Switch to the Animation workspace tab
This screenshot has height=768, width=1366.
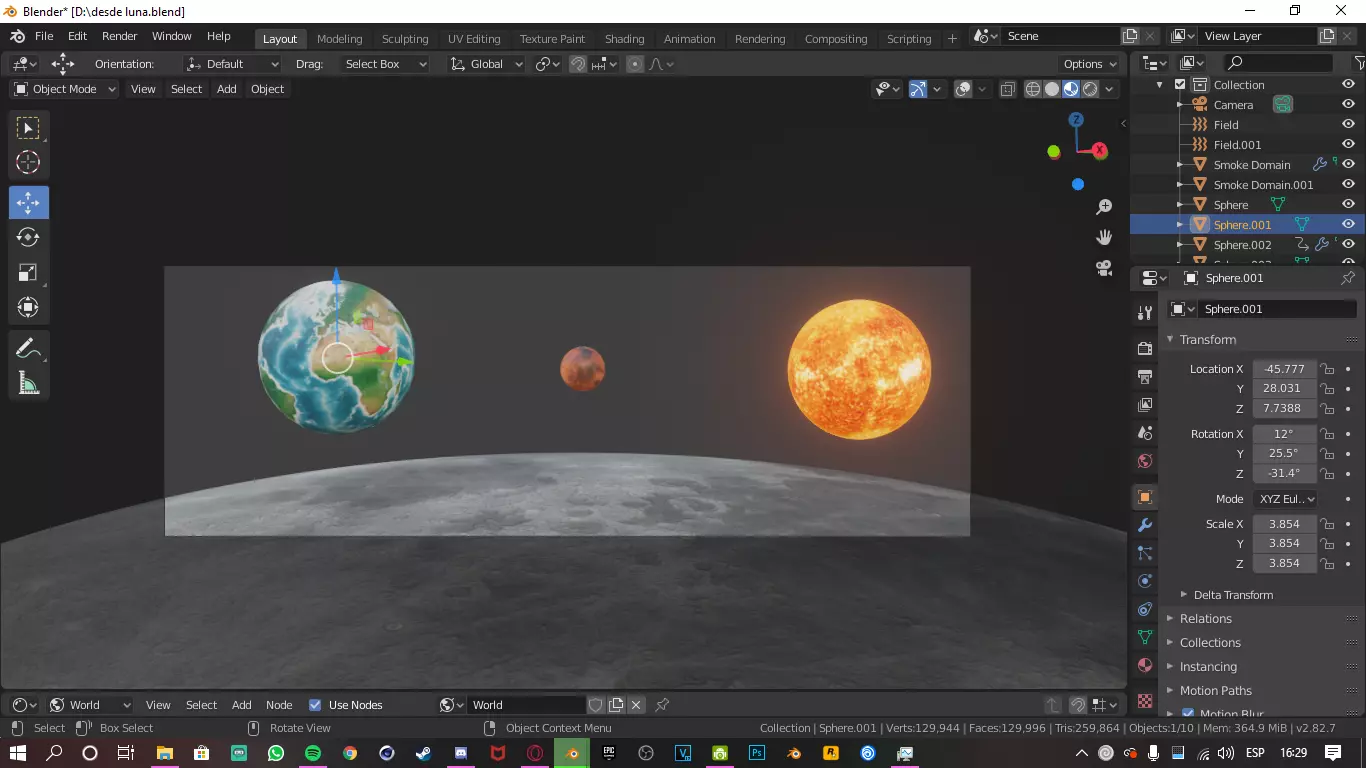tap(690, 39)
